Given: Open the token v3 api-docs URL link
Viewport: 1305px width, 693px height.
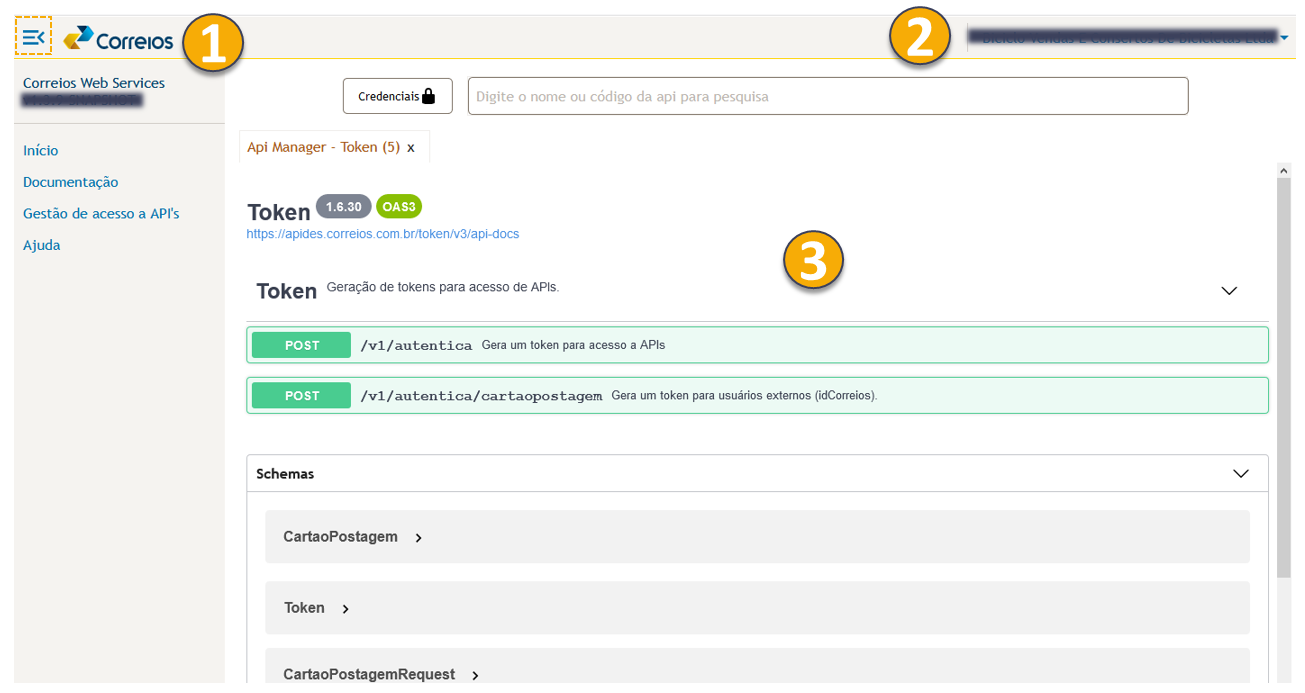Looking at the screenshot, I should [383, 234].
